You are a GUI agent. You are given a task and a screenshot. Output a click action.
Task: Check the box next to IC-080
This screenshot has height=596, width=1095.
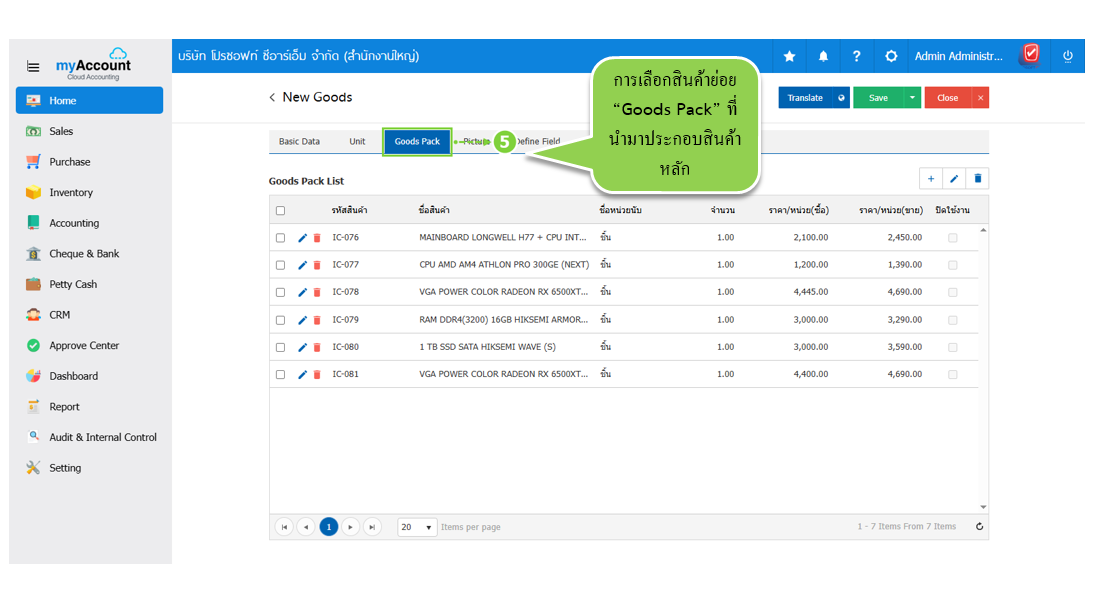pyautogui.click(x=280, y=347)
